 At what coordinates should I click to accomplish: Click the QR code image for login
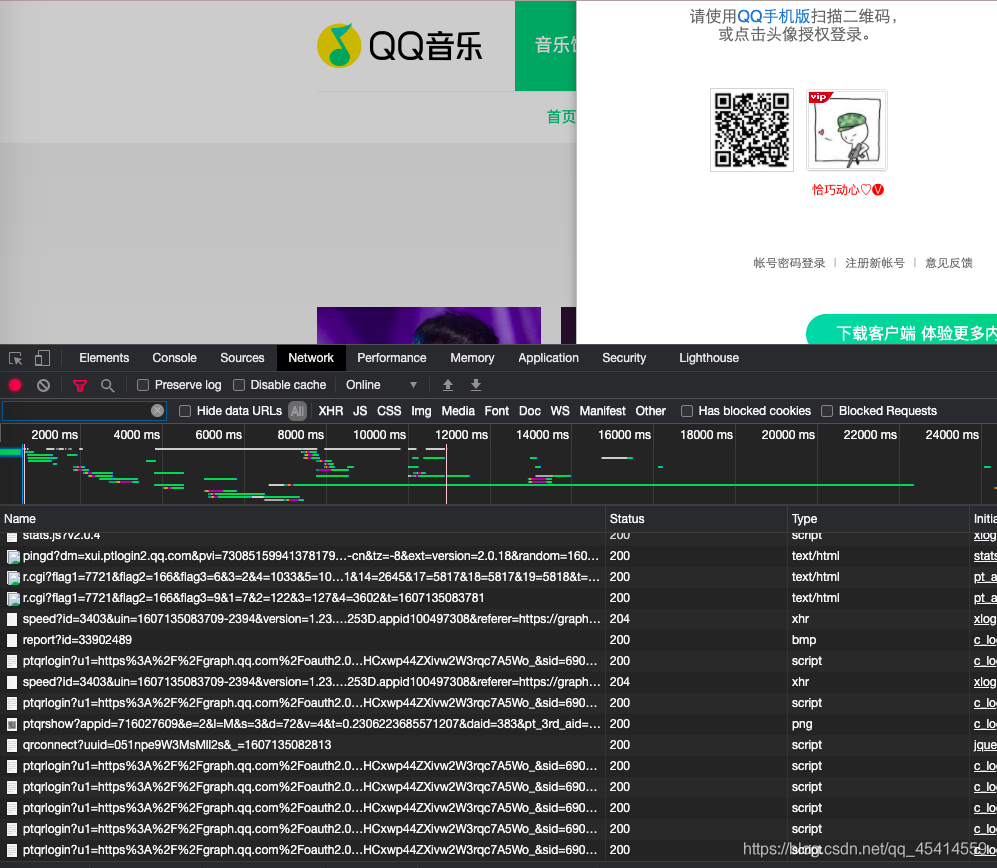(752, 130)
